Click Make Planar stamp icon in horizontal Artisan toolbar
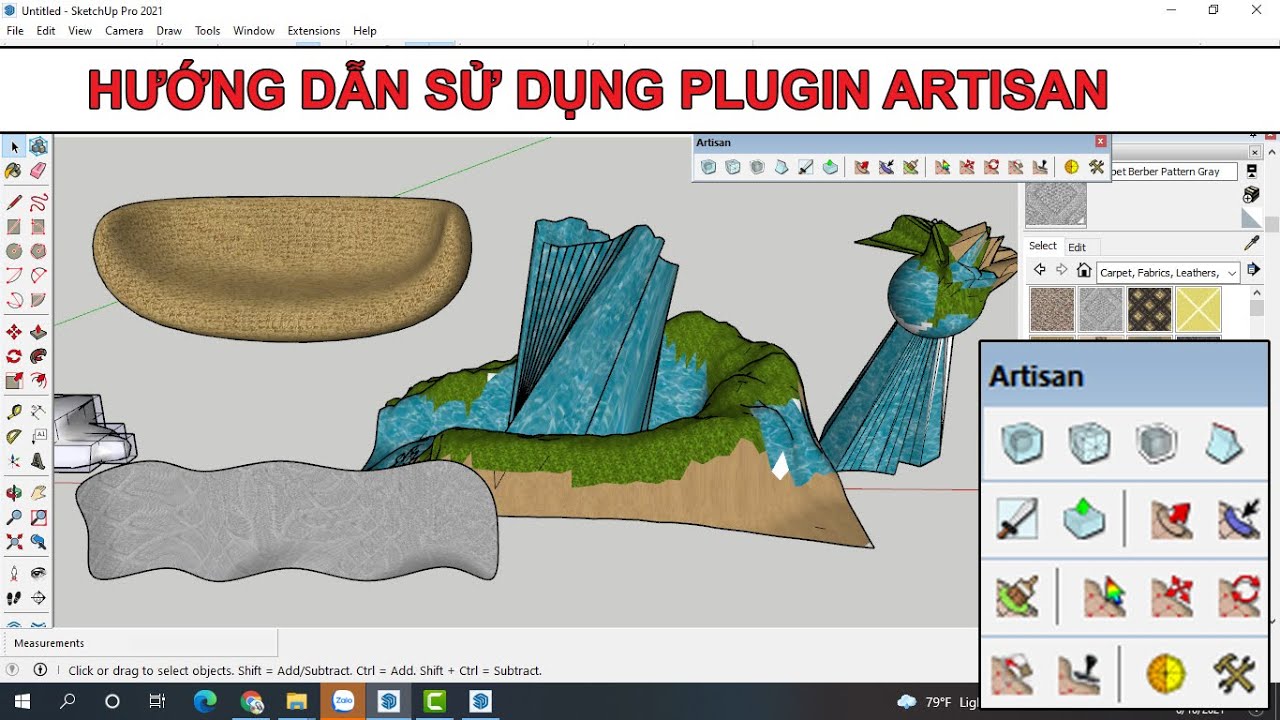This screenshot has height=720, width=1280. 1040,167
